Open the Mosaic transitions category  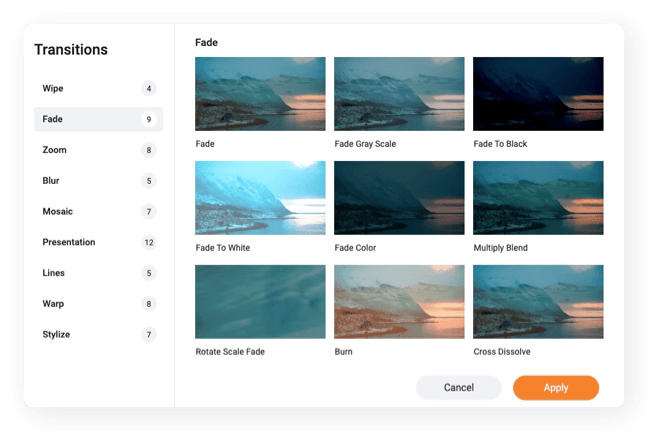point(98,211)
